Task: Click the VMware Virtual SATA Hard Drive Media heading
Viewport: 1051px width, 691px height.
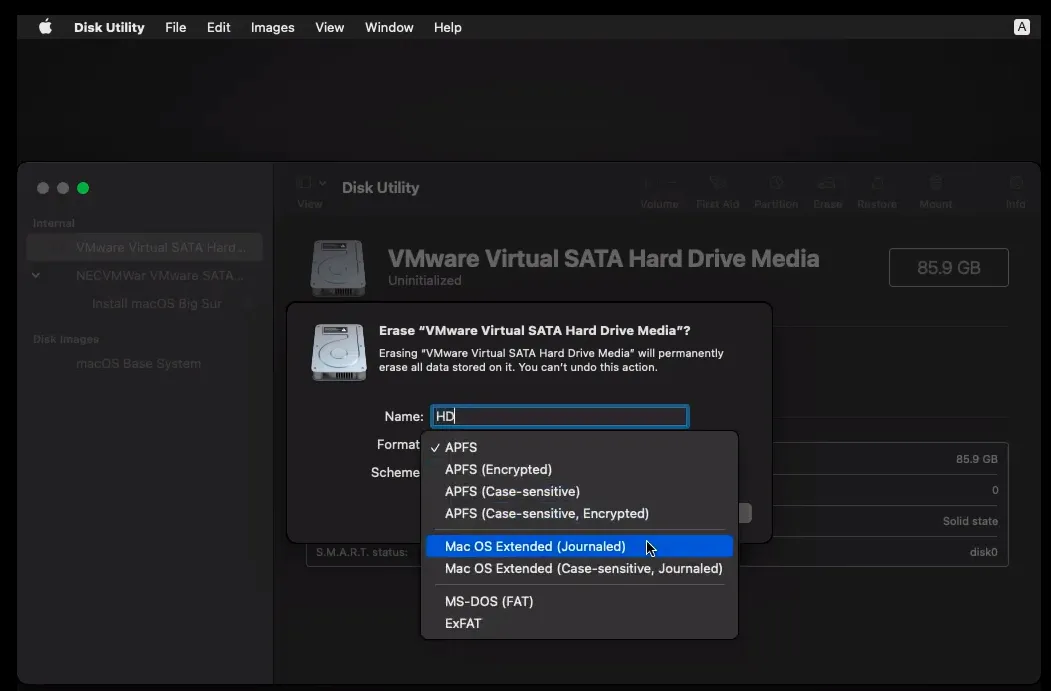Action: [x=603, y=258]
